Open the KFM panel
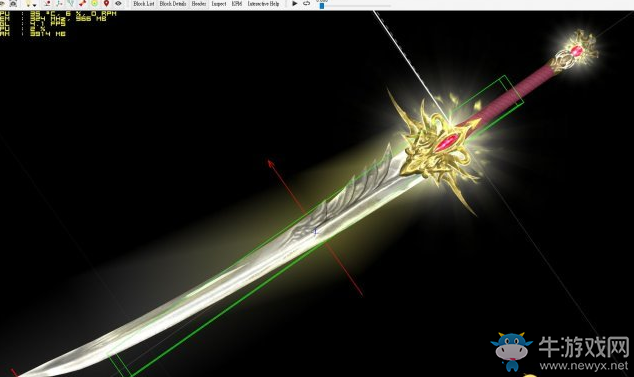 pos(237,4)
